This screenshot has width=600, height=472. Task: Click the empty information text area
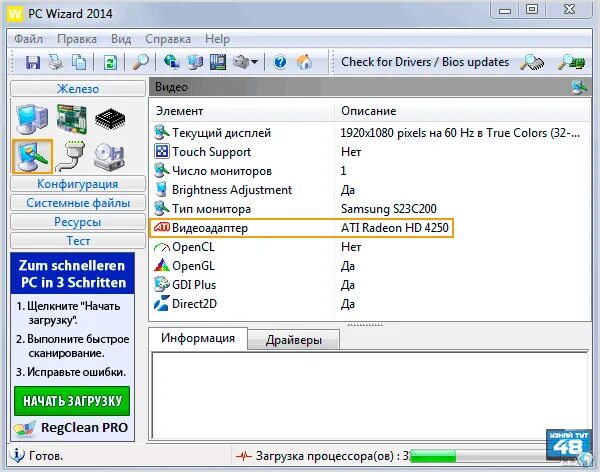point(370,396)
